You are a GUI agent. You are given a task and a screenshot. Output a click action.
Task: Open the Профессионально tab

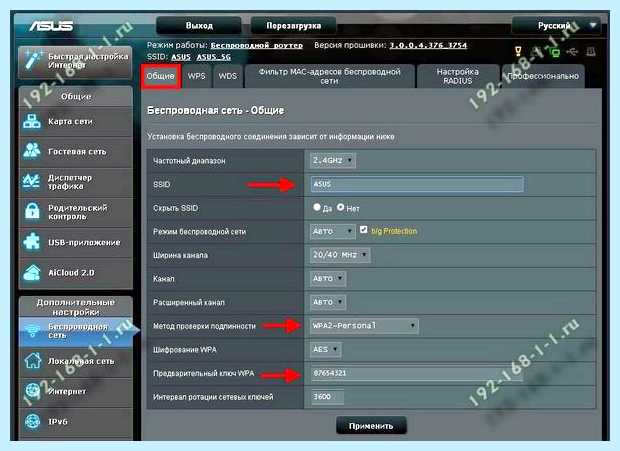pos(543,76)
